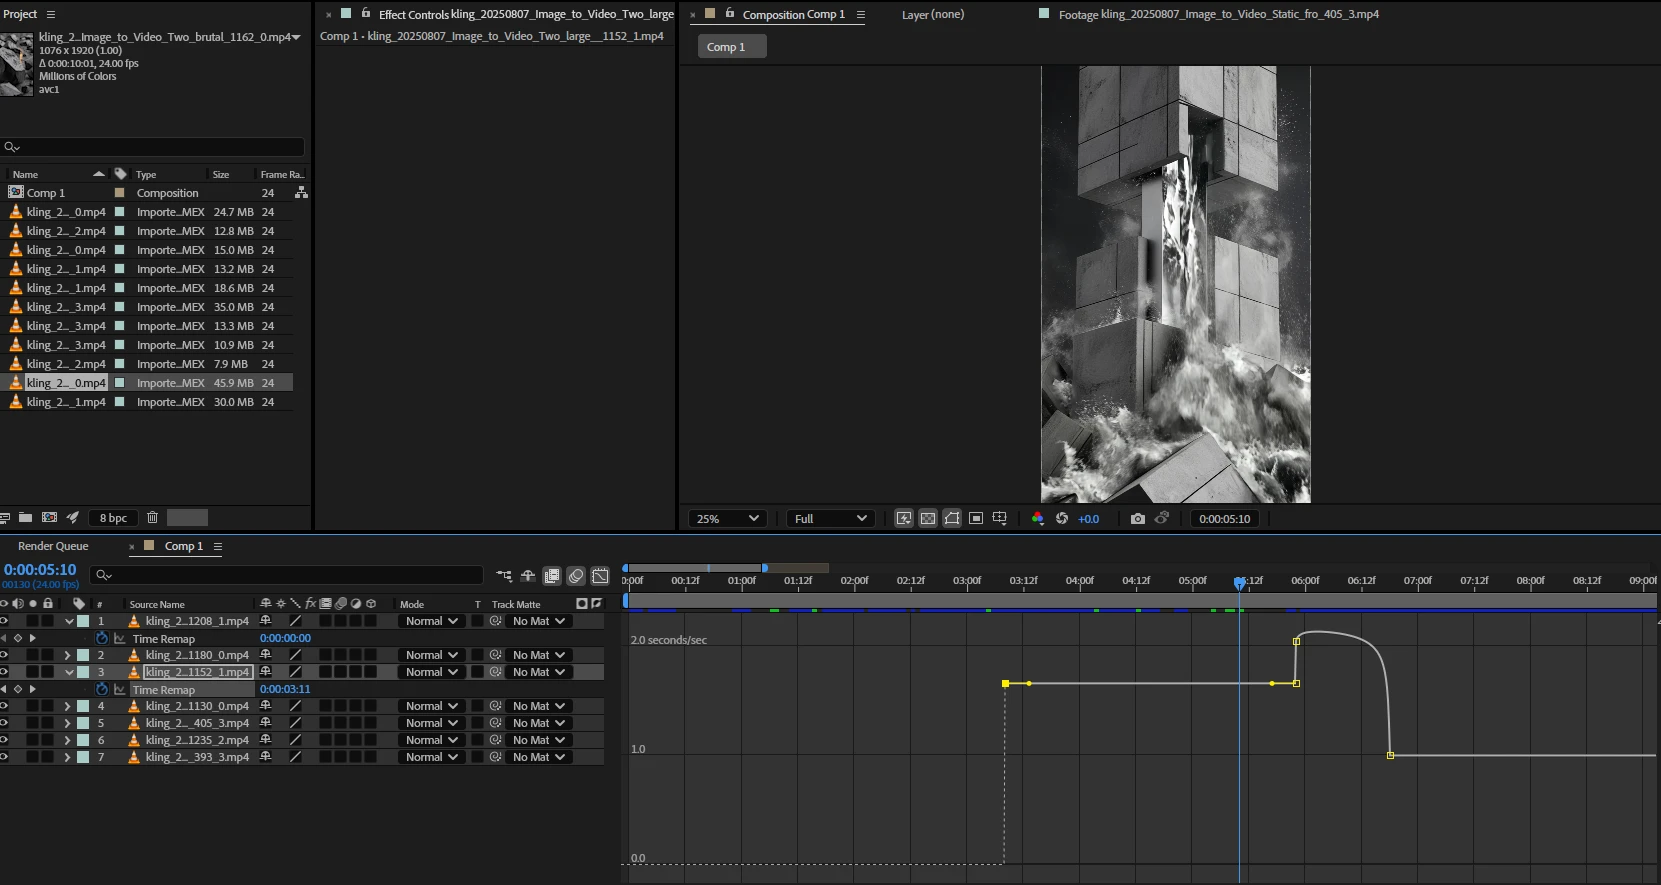Click the exposure value +0.0

[x=1088, y=518]
